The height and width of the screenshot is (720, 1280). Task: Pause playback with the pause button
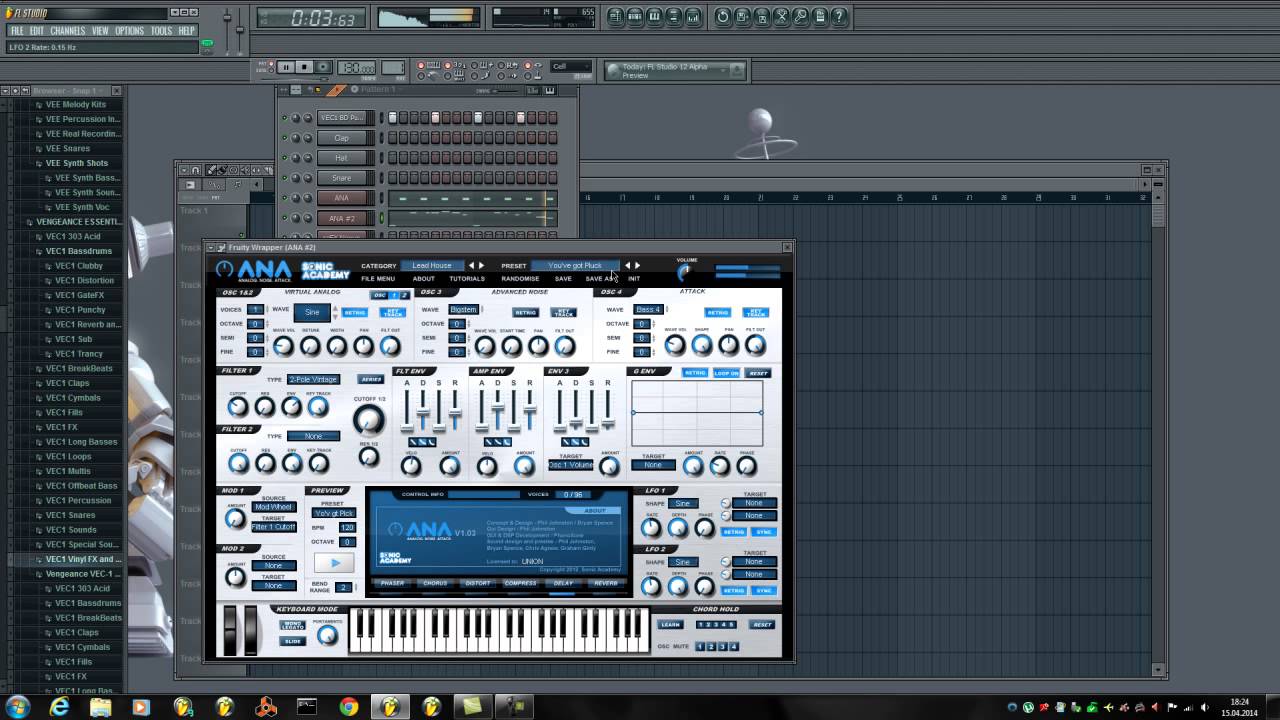pyautogui.click(x=286, y=67)
